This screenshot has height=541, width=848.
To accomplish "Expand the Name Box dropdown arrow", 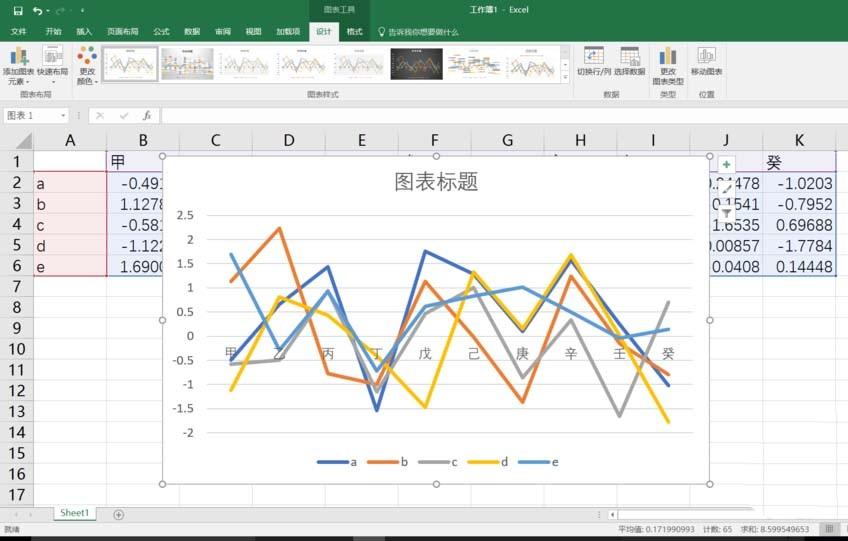I will (63, 116).
